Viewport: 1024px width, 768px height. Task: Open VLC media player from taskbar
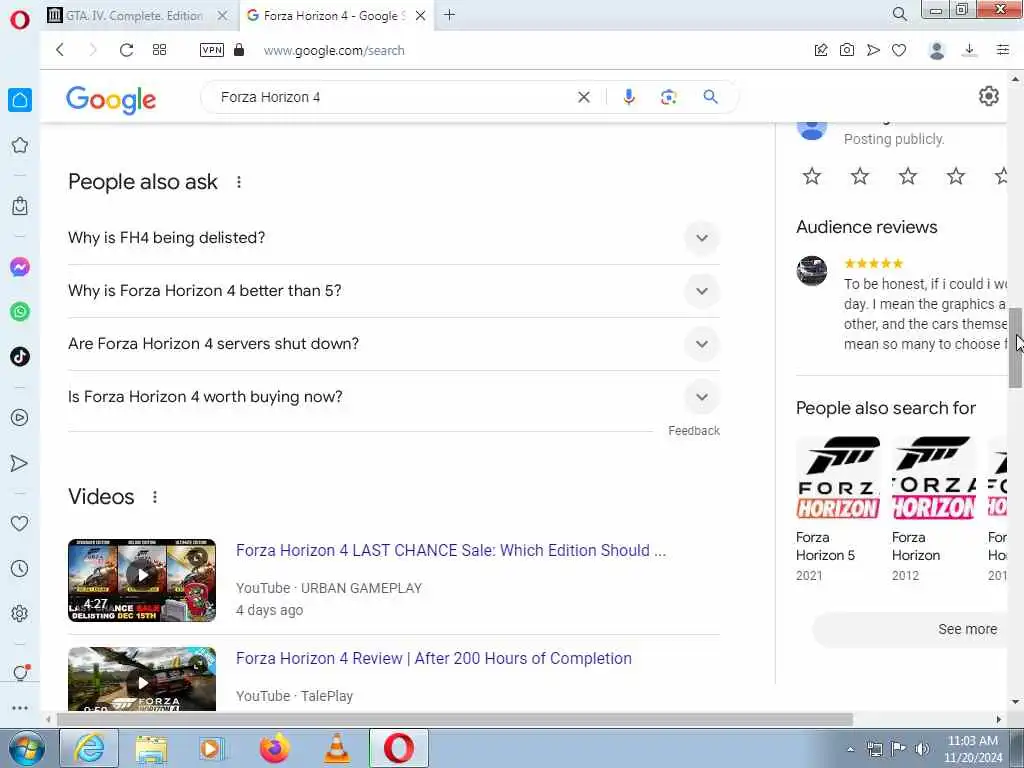pos(336,748)
